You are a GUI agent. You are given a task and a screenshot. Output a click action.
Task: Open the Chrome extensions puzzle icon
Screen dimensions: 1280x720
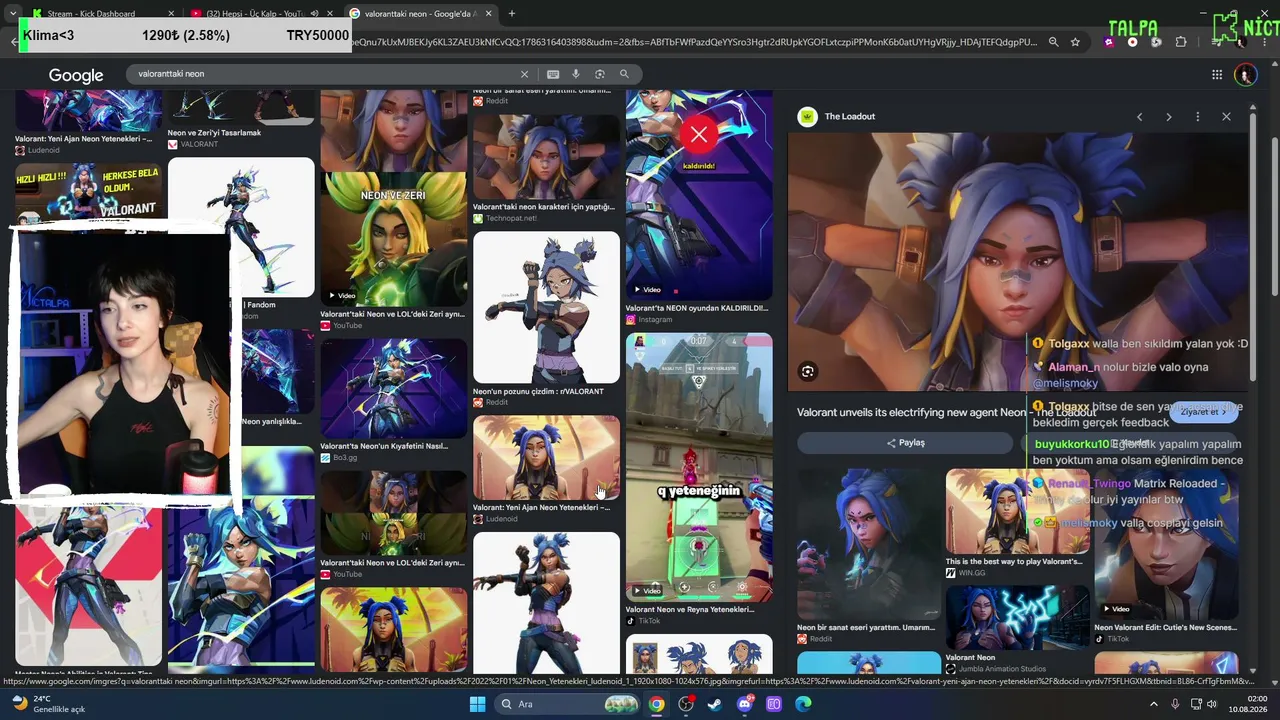1181,42
